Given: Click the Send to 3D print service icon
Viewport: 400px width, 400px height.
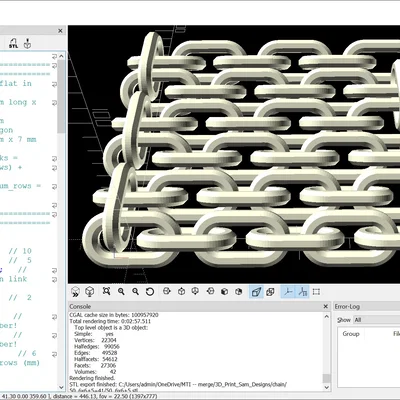Looking at the screenshot, I should click(x=27, y=43).
